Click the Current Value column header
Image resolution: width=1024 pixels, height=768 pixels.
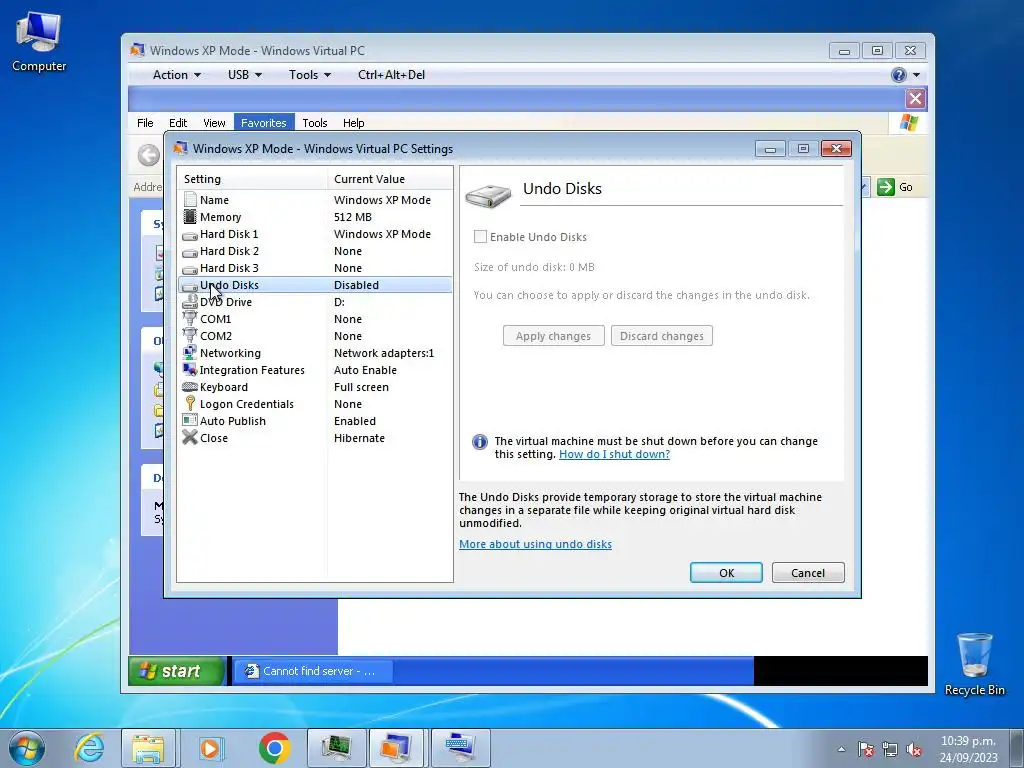(390, 179)
